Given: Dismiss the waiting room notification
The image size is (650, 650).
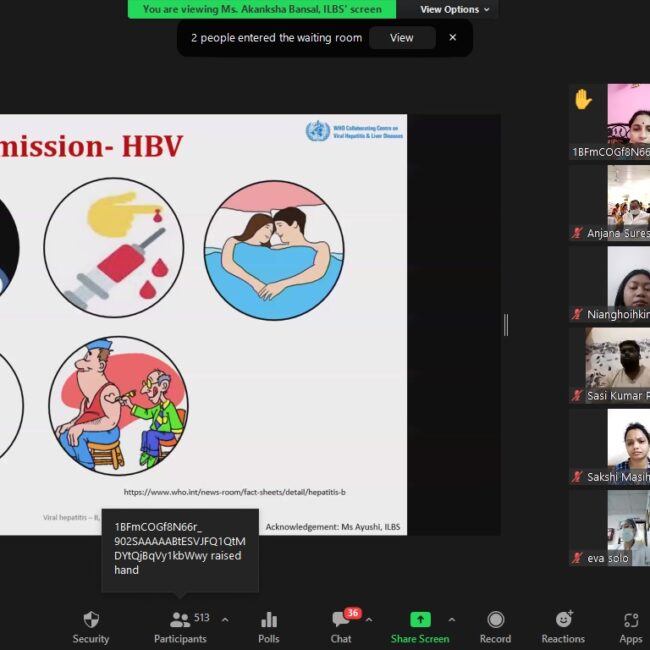Looking at the screenshot, I should tap(452, 38).
